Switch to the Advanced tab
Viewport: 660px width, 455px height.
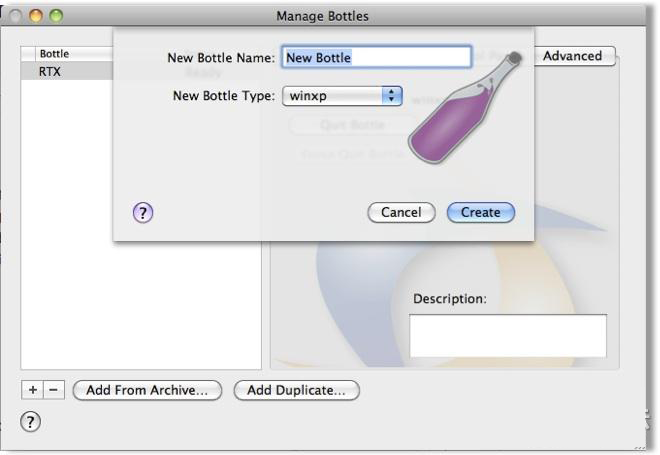tap(572, 56)
